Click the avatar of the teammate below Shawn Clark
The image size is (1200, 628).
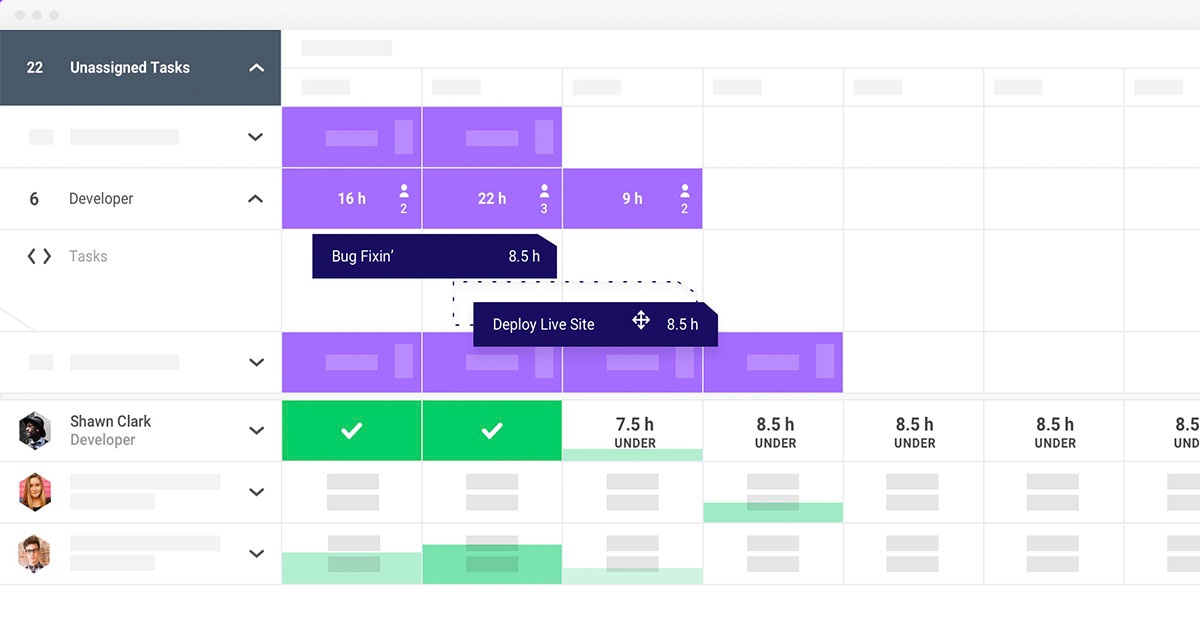pos(35,492)
